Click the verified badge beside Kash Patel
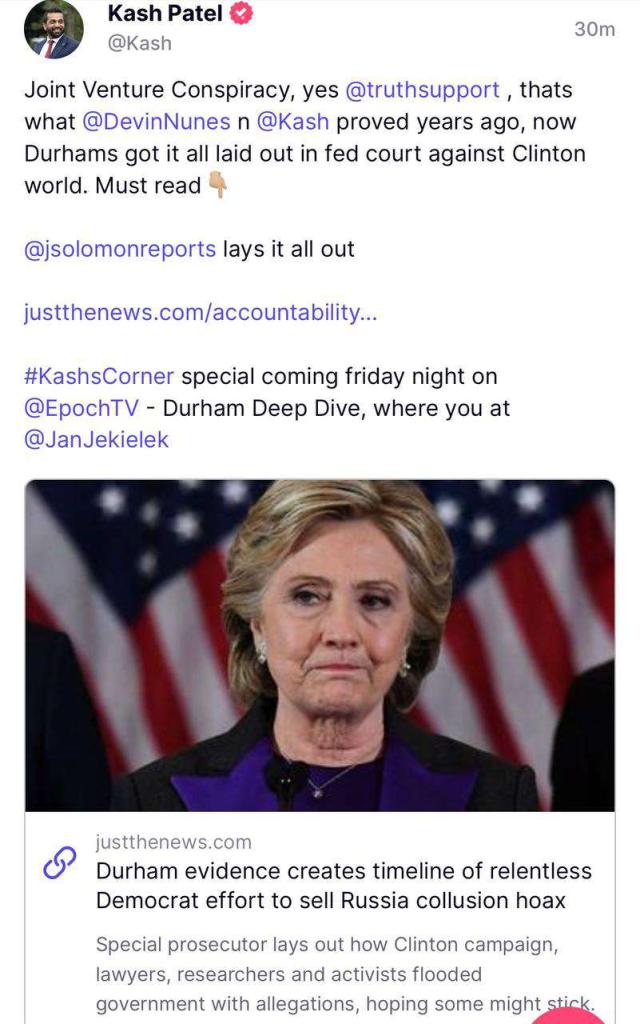Image resolution: width=640 pixels, height=1024 pixels. tap(242, 13)
